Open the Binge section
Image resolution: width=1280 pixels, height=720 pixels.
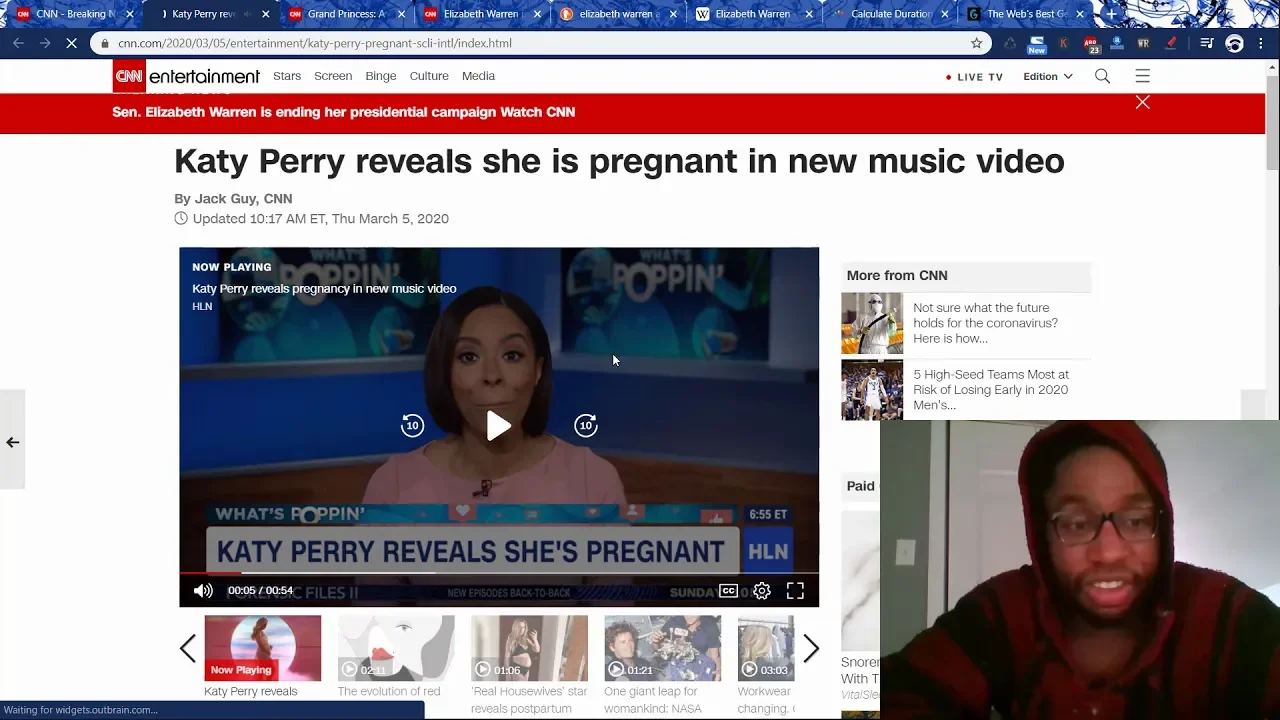point(381,76)
